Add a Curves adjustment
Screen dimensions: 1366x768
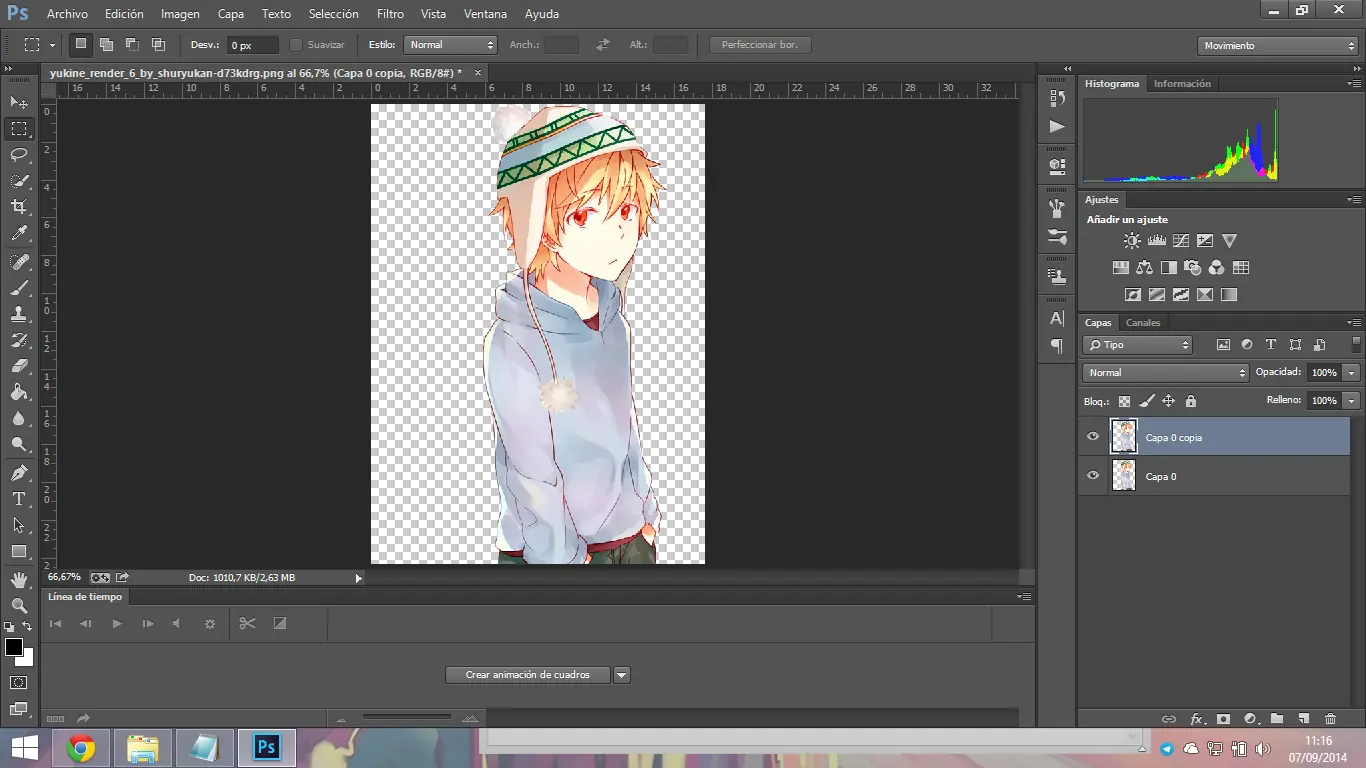1181,241
